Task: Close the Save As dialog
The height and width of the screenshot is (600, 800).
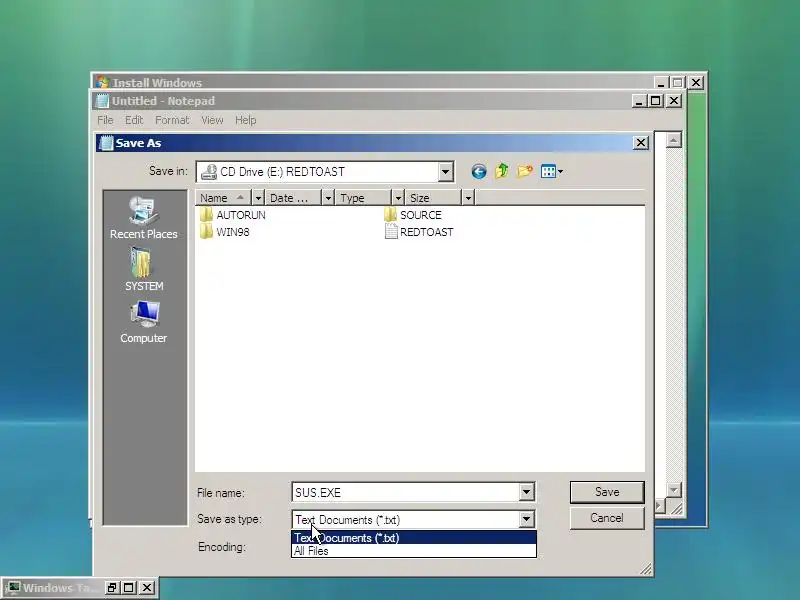Action: click(641, 143)
